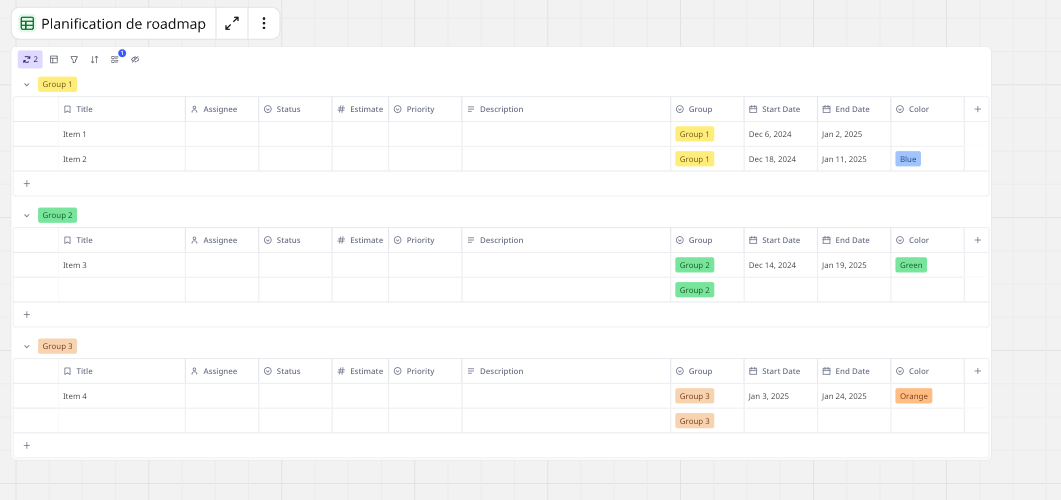Click start date Dec 18, 2024
Viewport: 1061px width, 500px height.
click(x=772, y=159)
